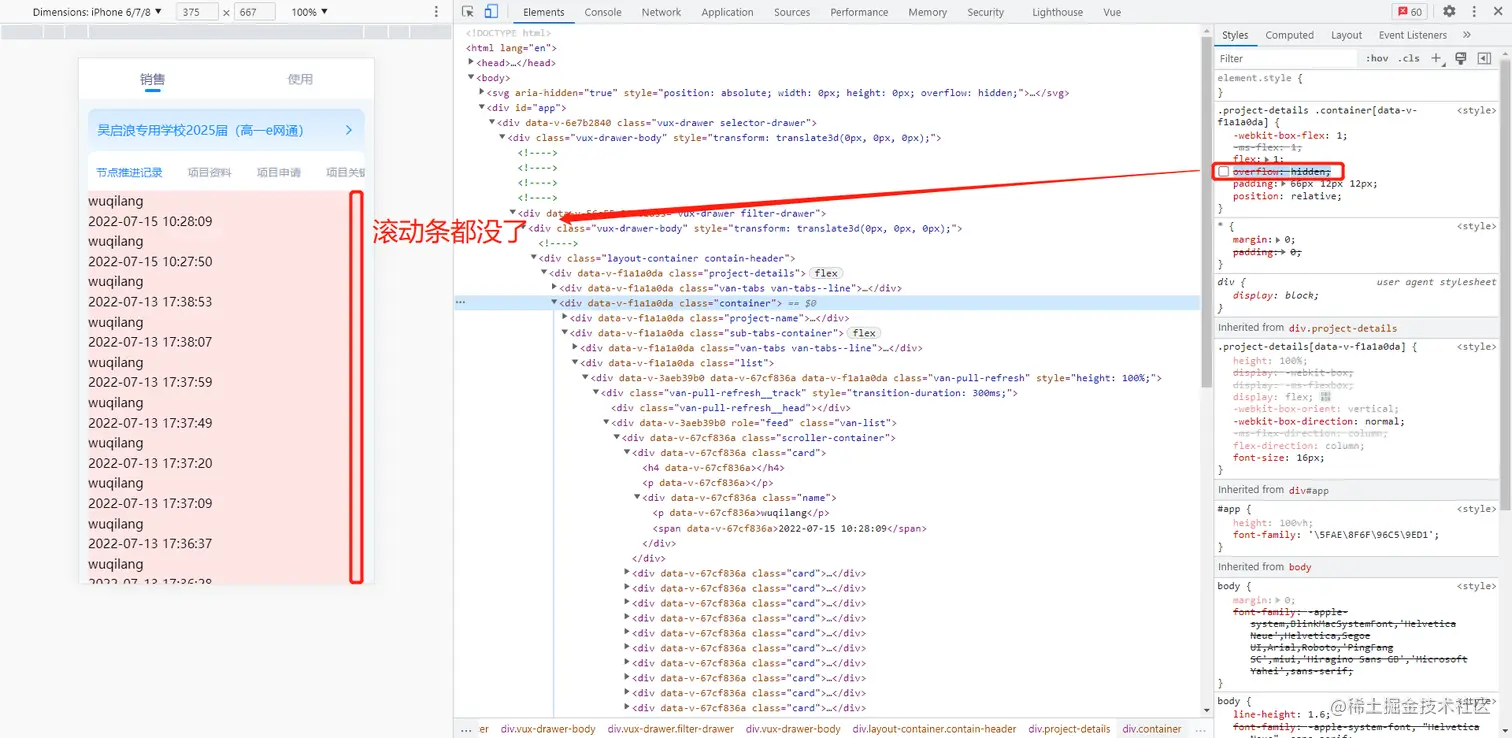Click the three-dot gutter on selected container node
1512x738 pixels.
click(460, 302)
